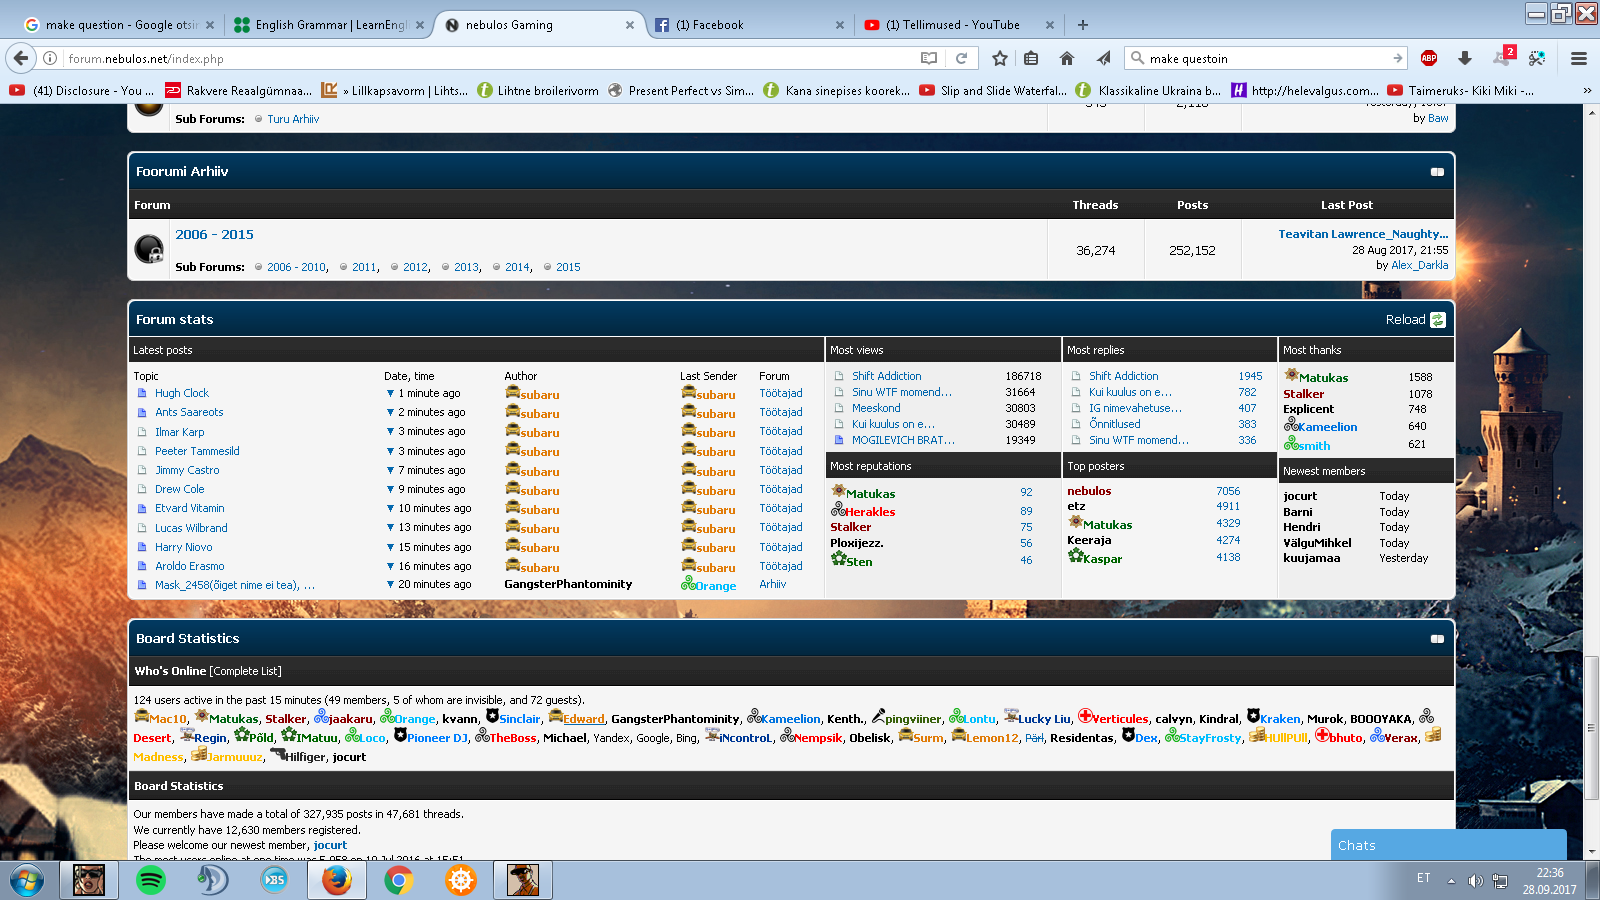This screenshot has height=900, width=1600.
Task: Open the downloads arrow icon
Action: point(1465,58)
